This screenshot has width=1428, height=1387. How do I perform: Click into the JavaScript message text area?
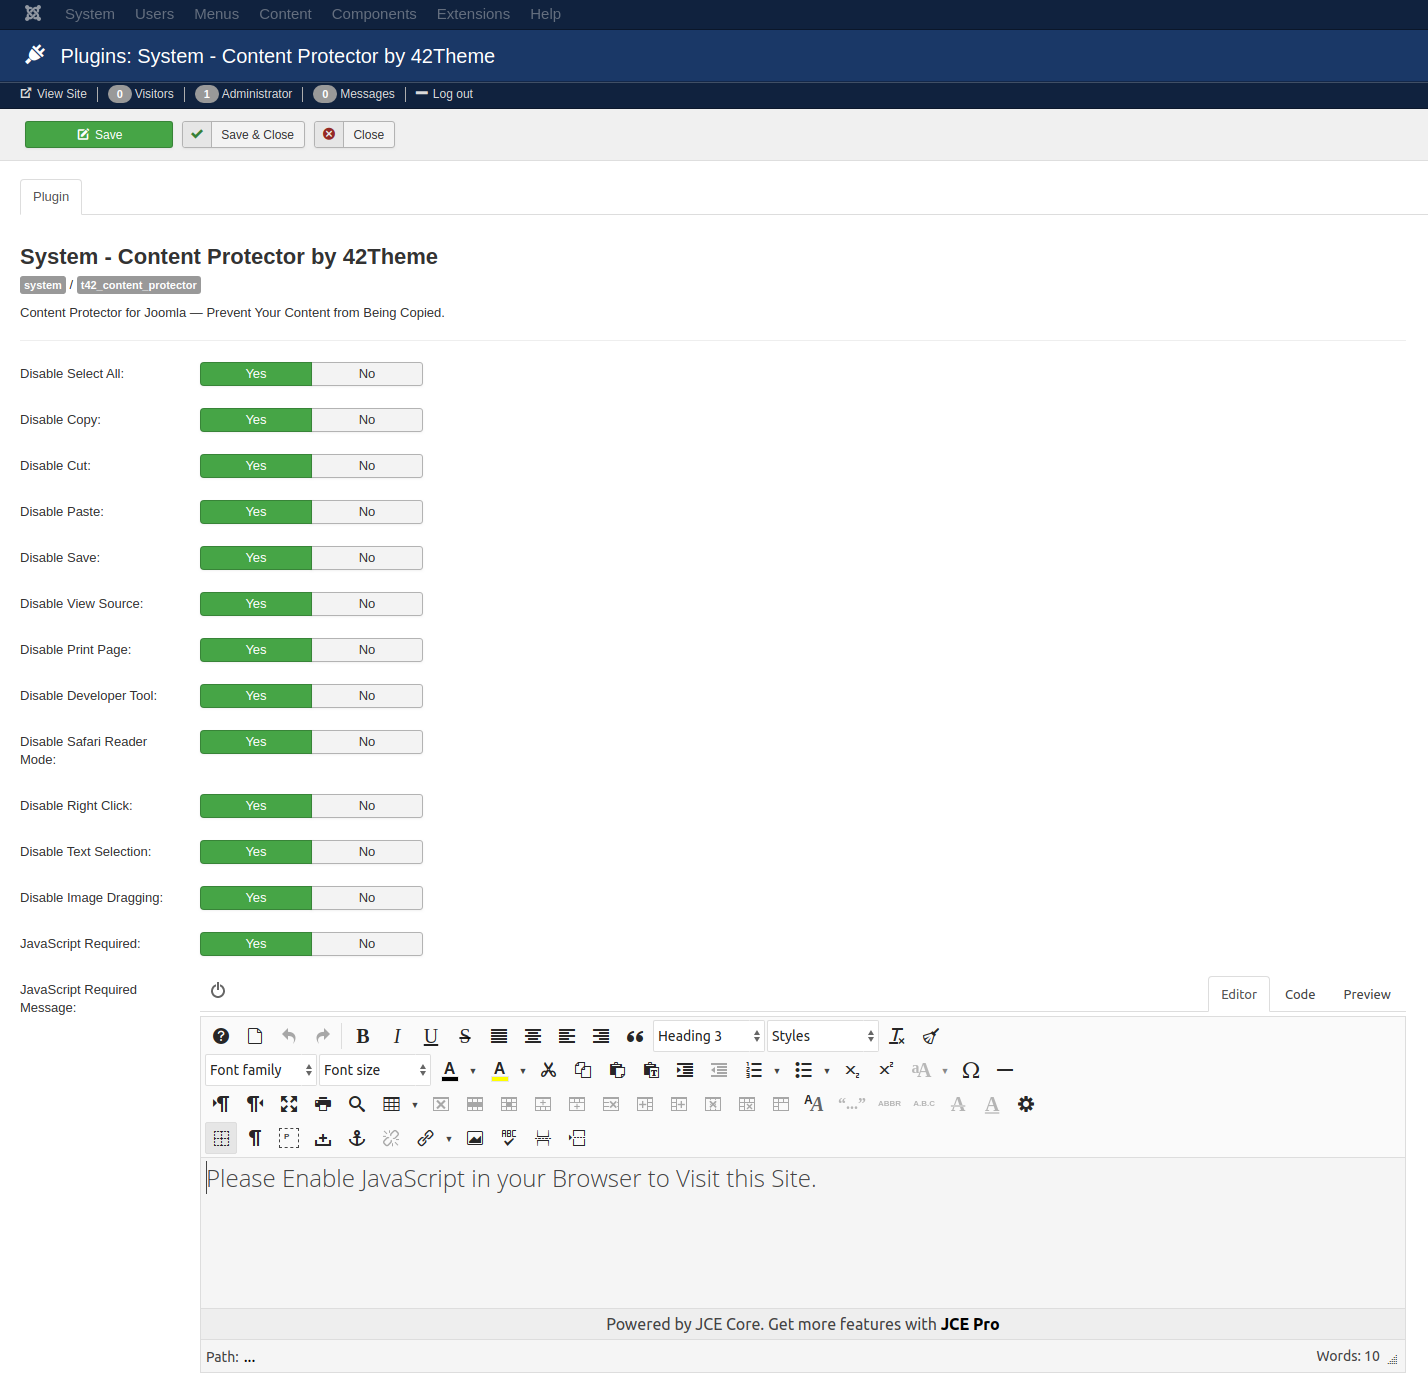point(803,1233)
